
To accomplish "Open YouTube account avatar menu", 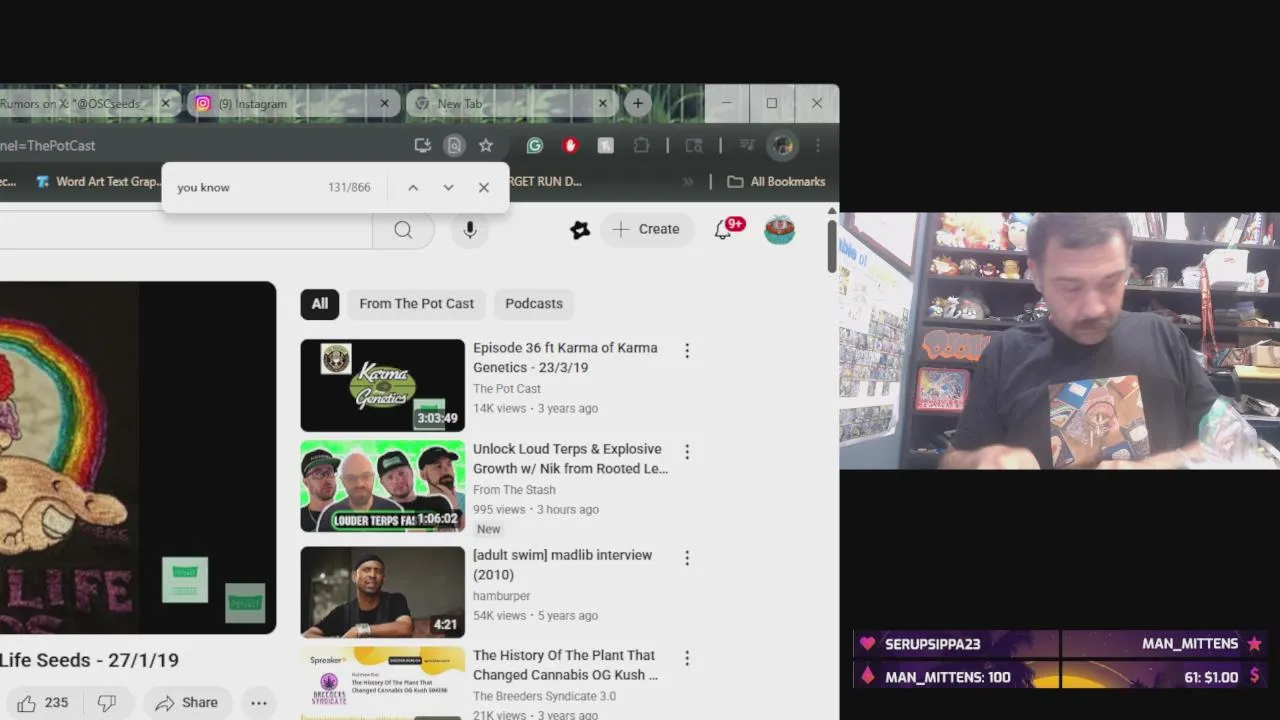I will coord(780,230).
